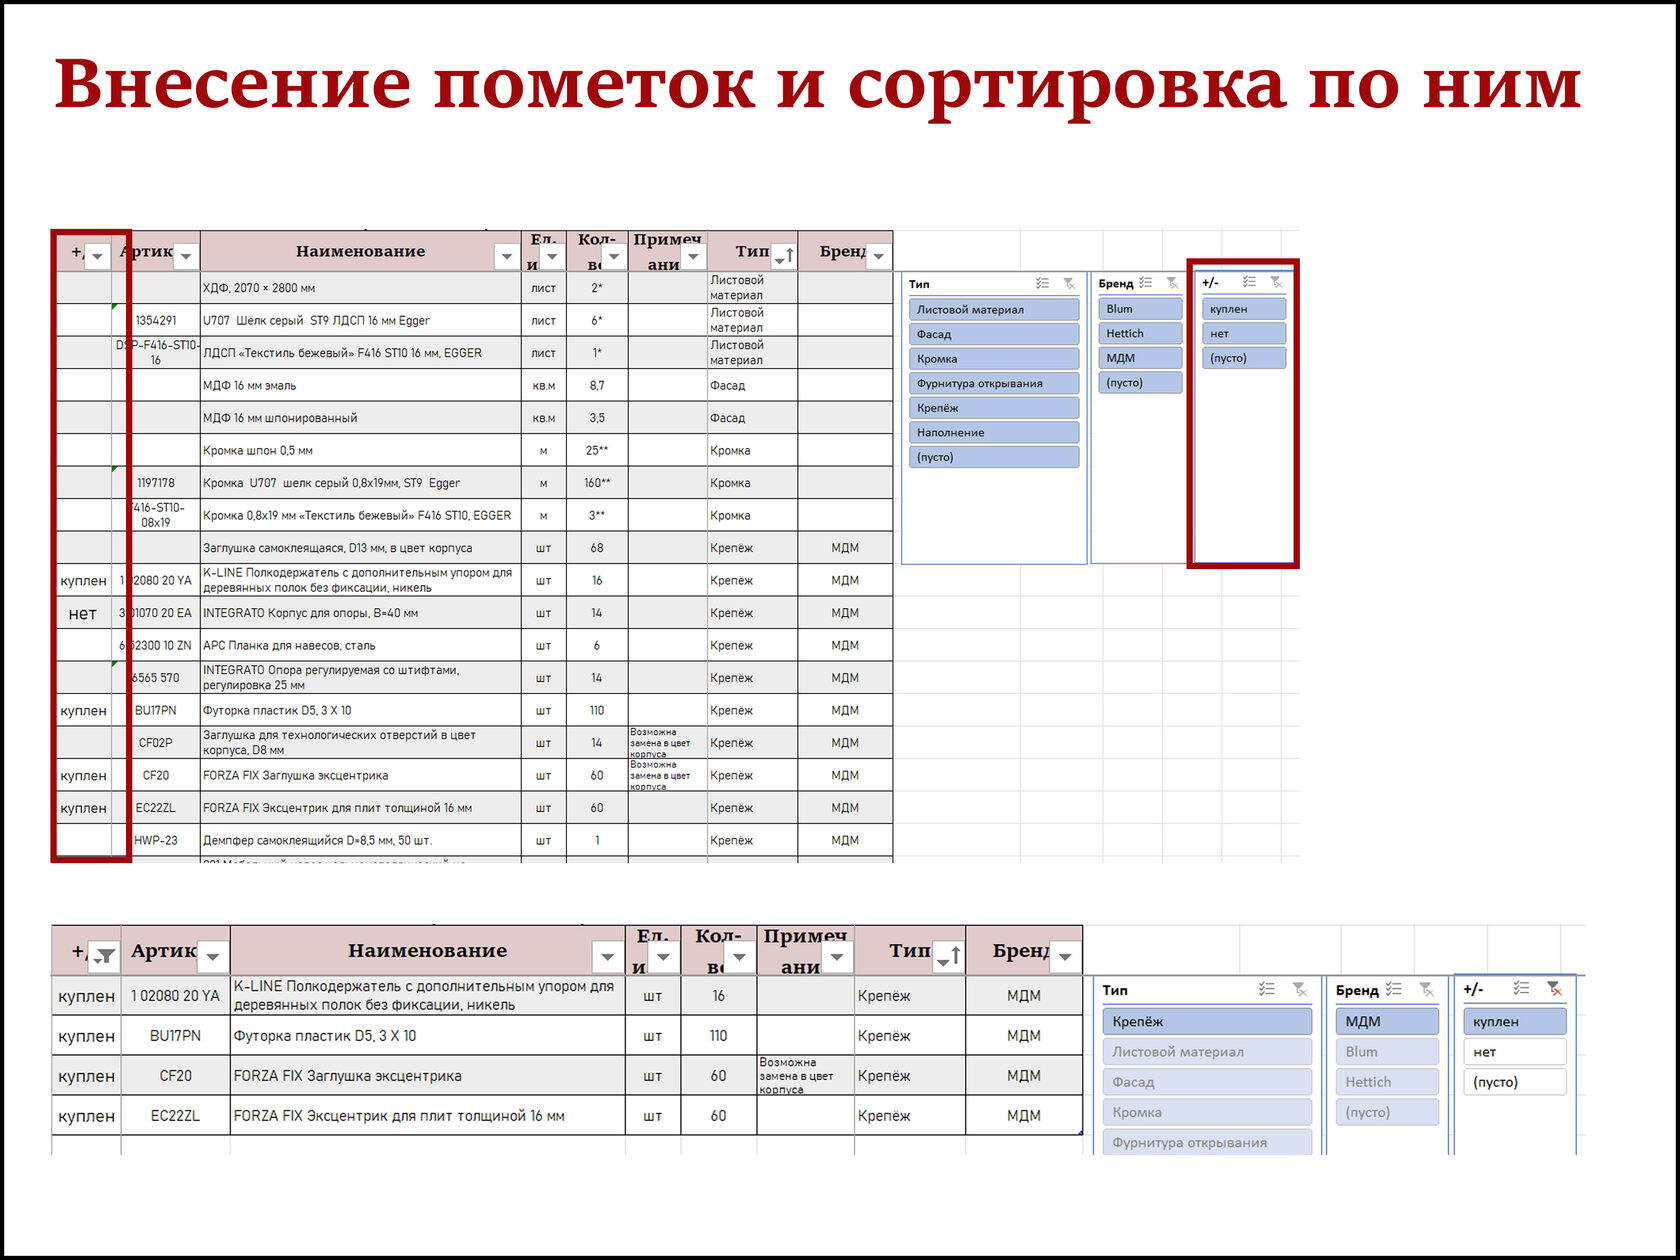Select Фурнитура открывания in upper Тип slicer

pos(994,383)
